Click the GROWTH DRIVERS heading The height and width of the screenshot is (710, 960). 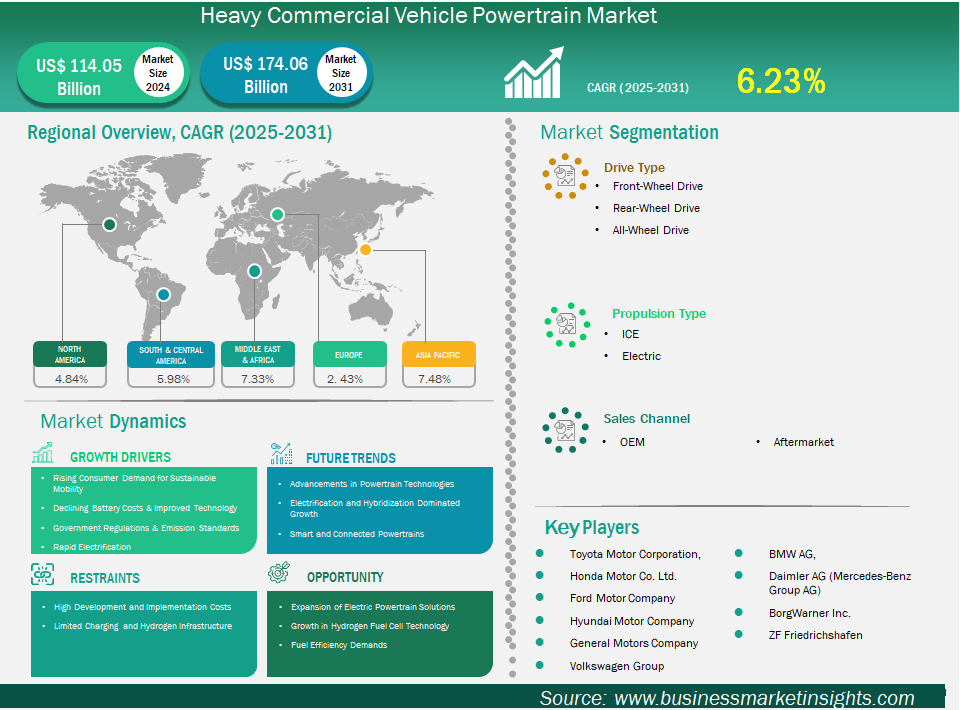pyautogui.click(x=120, y=457)
